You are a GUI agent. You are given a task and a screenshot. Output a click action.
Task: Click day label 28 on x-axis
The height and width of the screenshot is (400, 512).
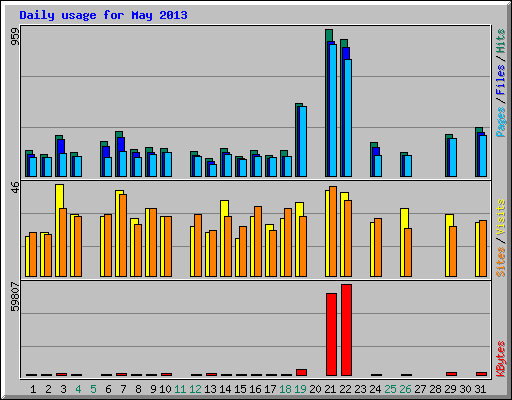coord(435,389)
